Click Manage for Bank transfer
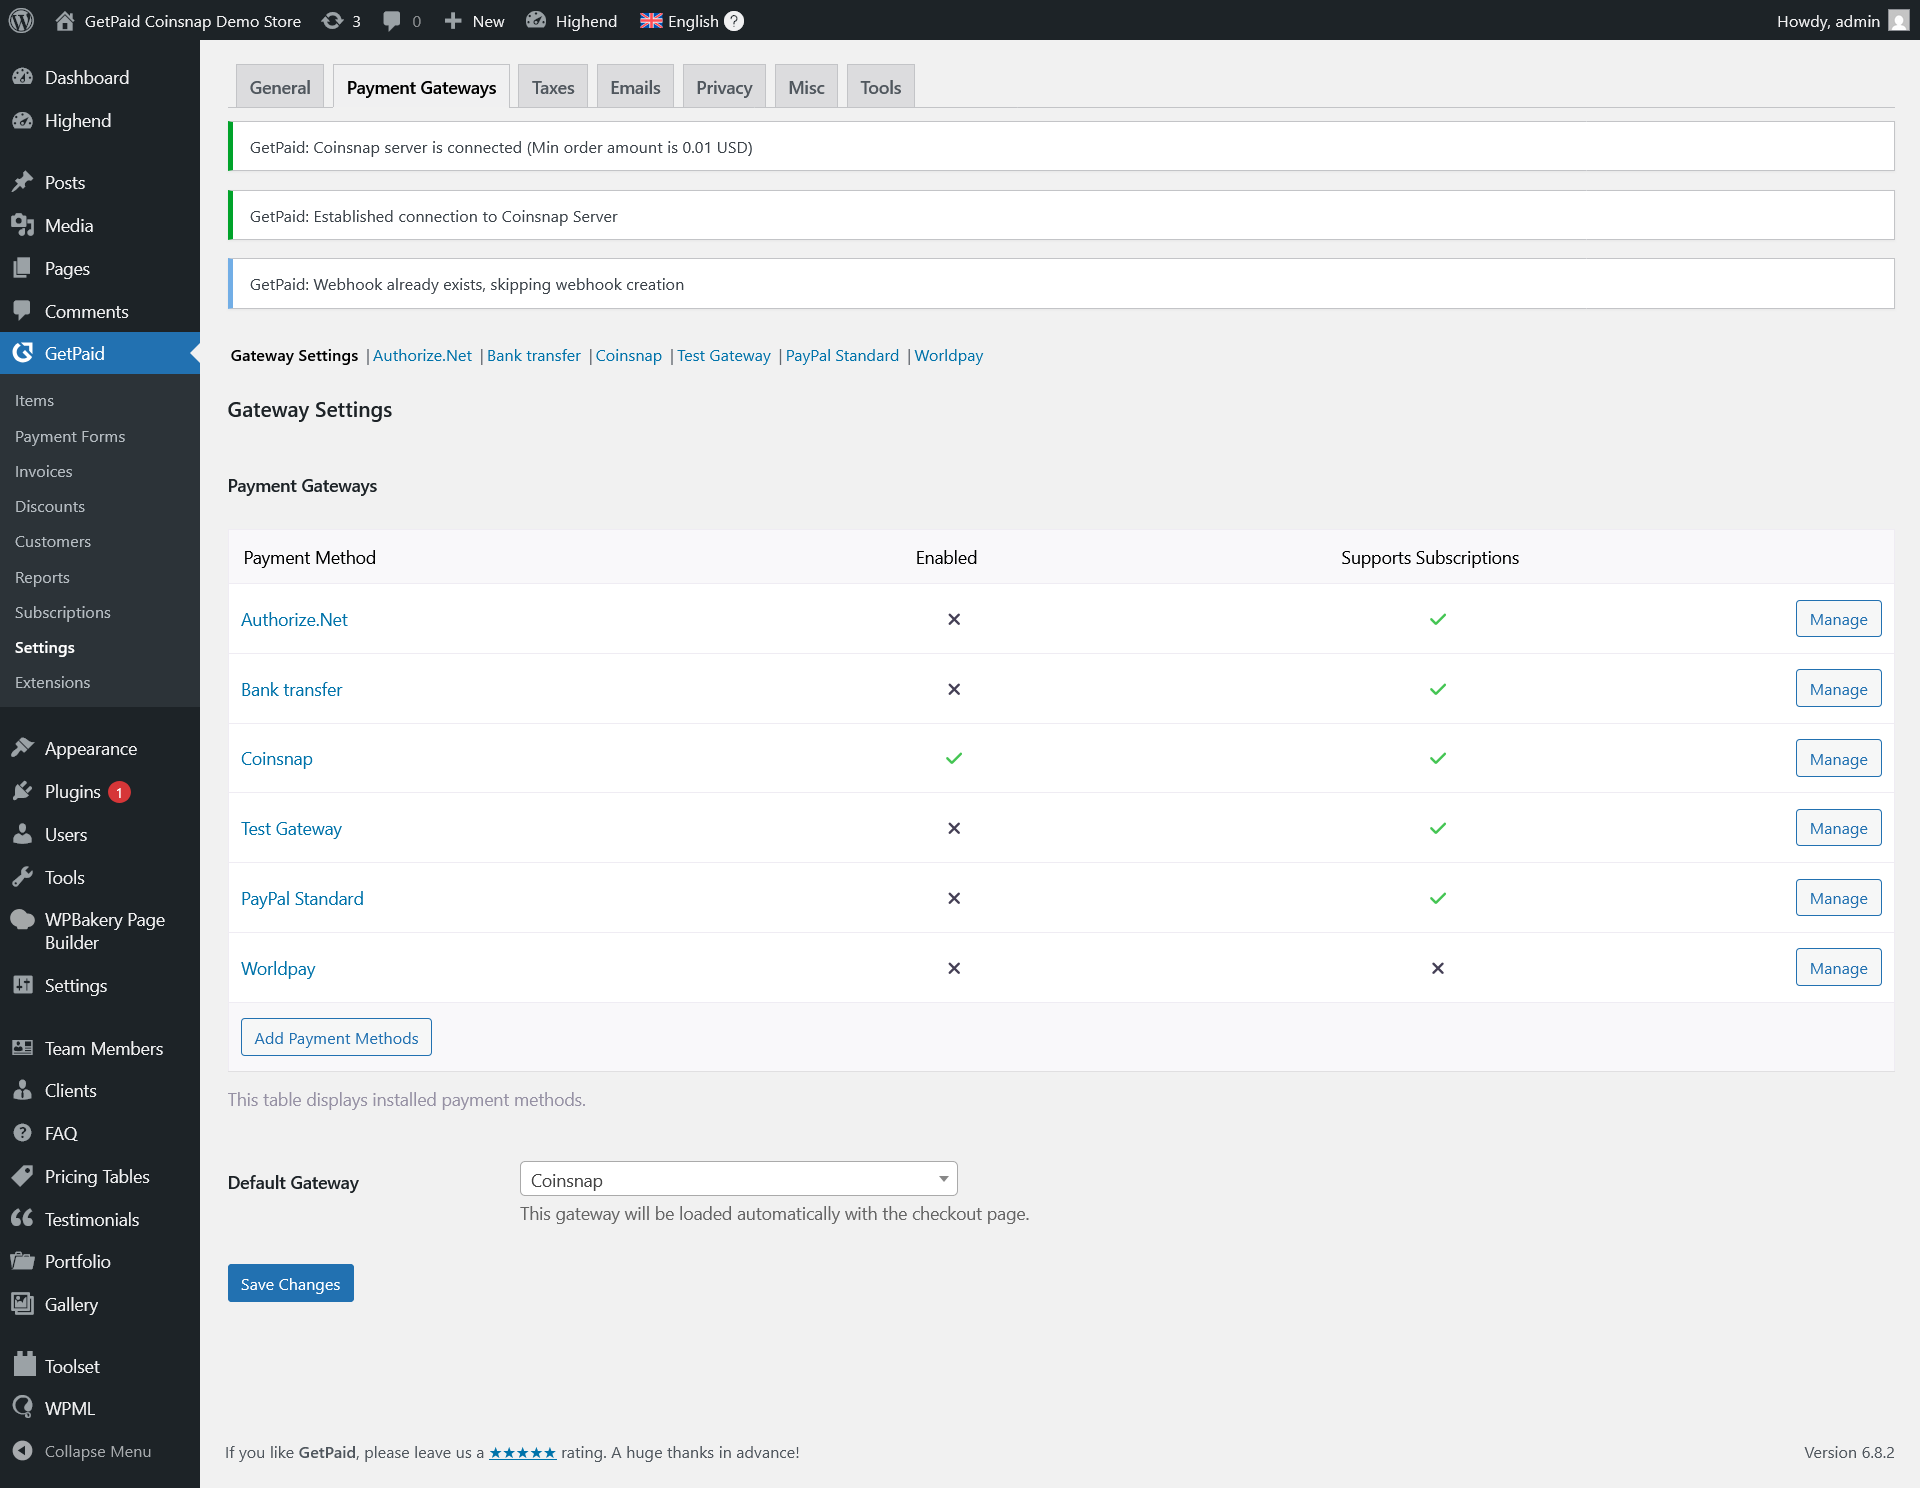This screenshot has height=1488, width=1920. click(x=1838, y=689)
